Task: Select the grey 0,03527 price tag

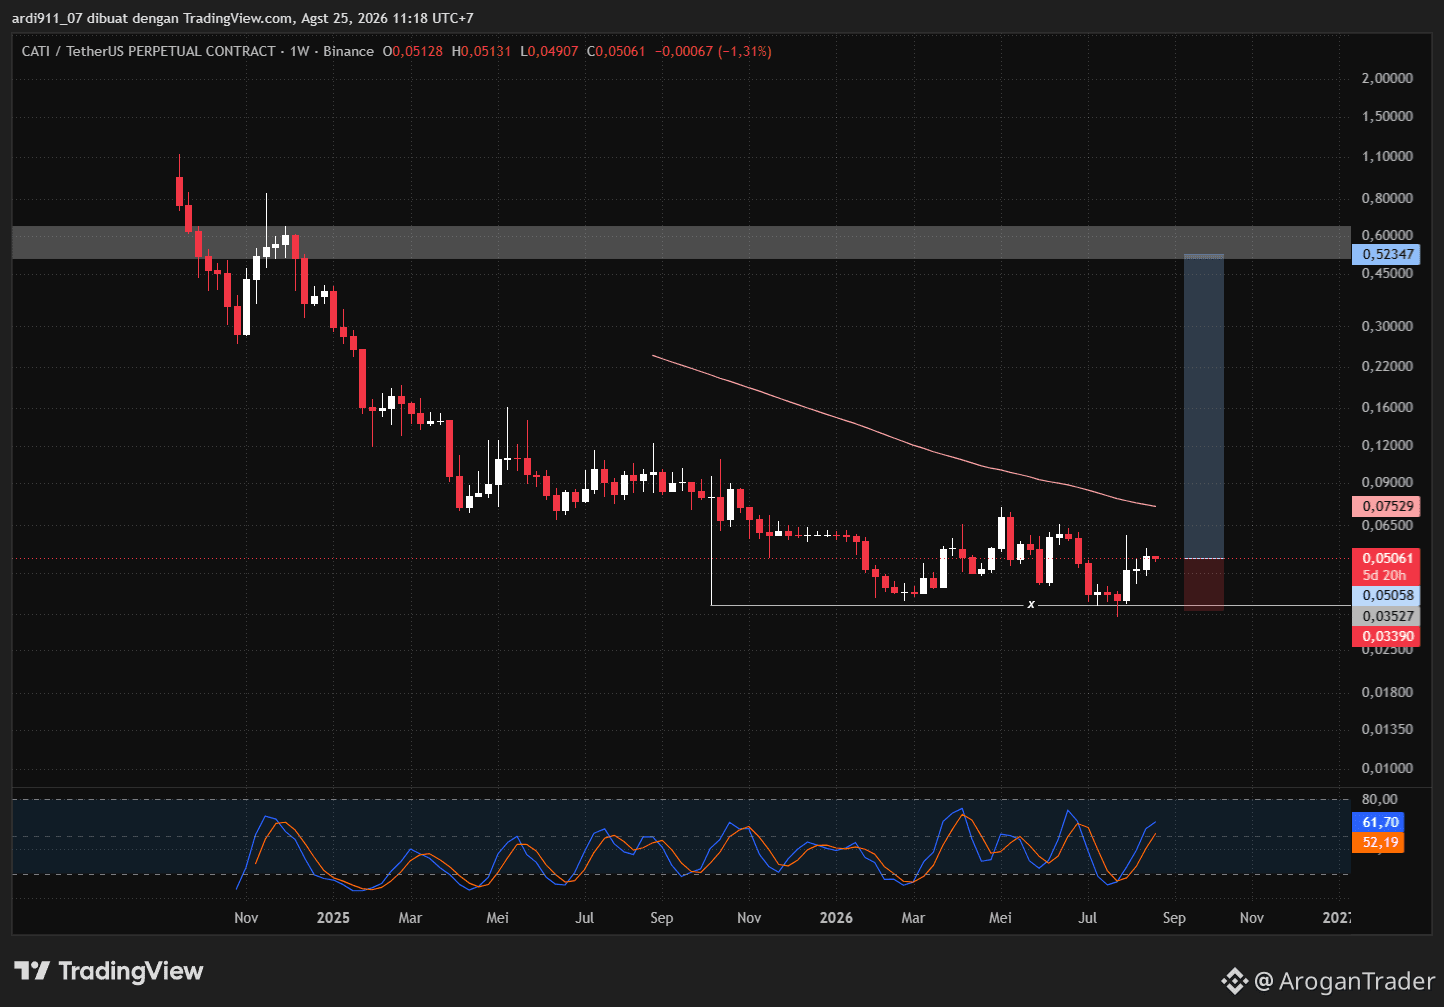Action: click(x=1384, y=616)
